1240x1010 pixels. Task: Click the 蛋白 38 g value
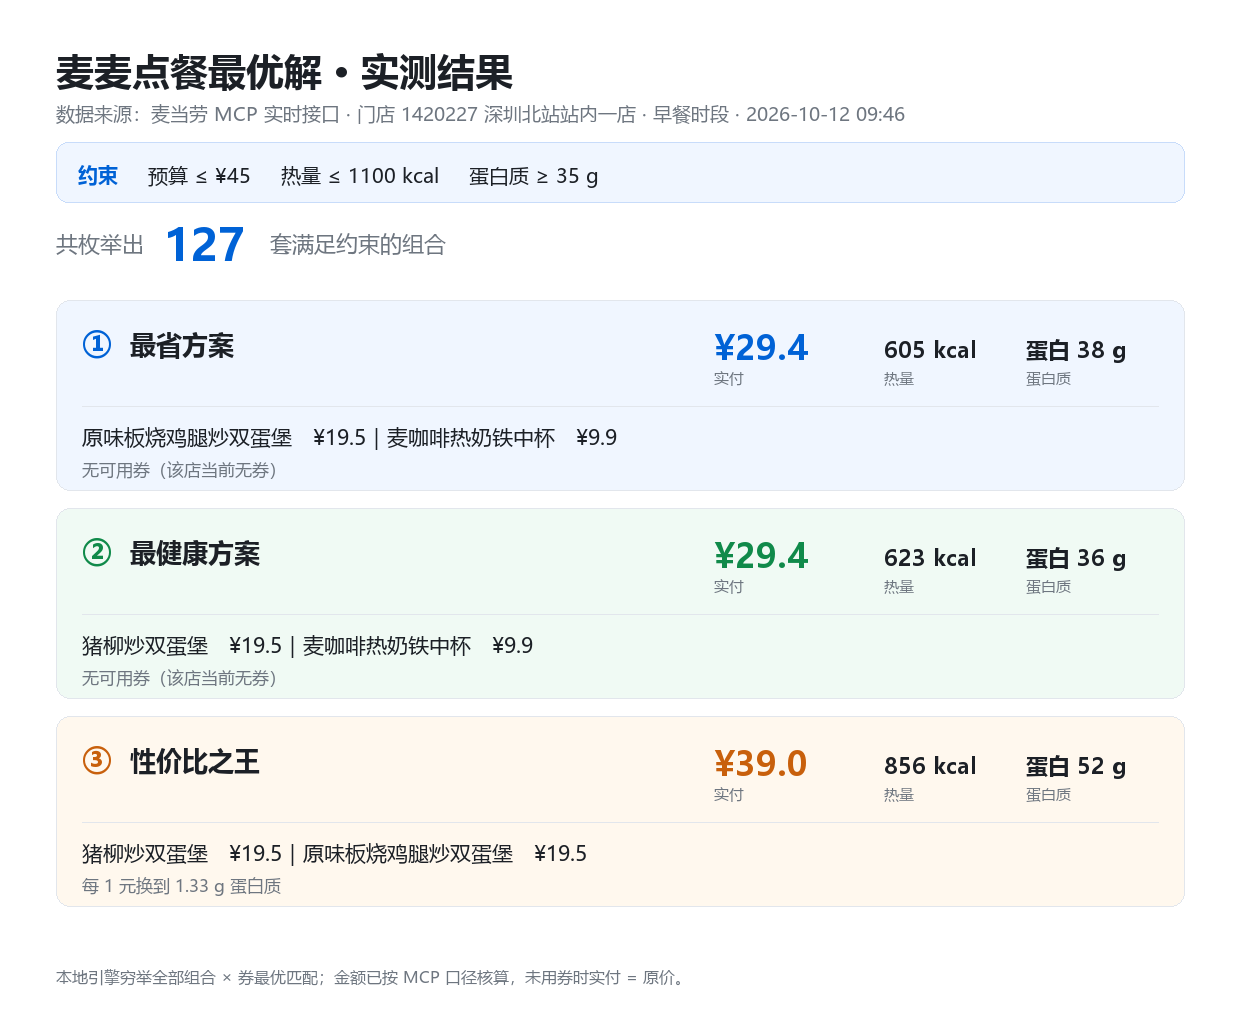point(1076,351)
